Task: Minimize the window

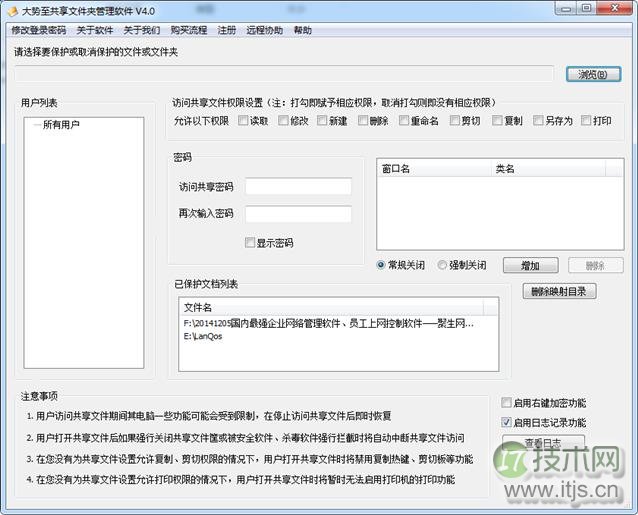Action: [565, 9]
